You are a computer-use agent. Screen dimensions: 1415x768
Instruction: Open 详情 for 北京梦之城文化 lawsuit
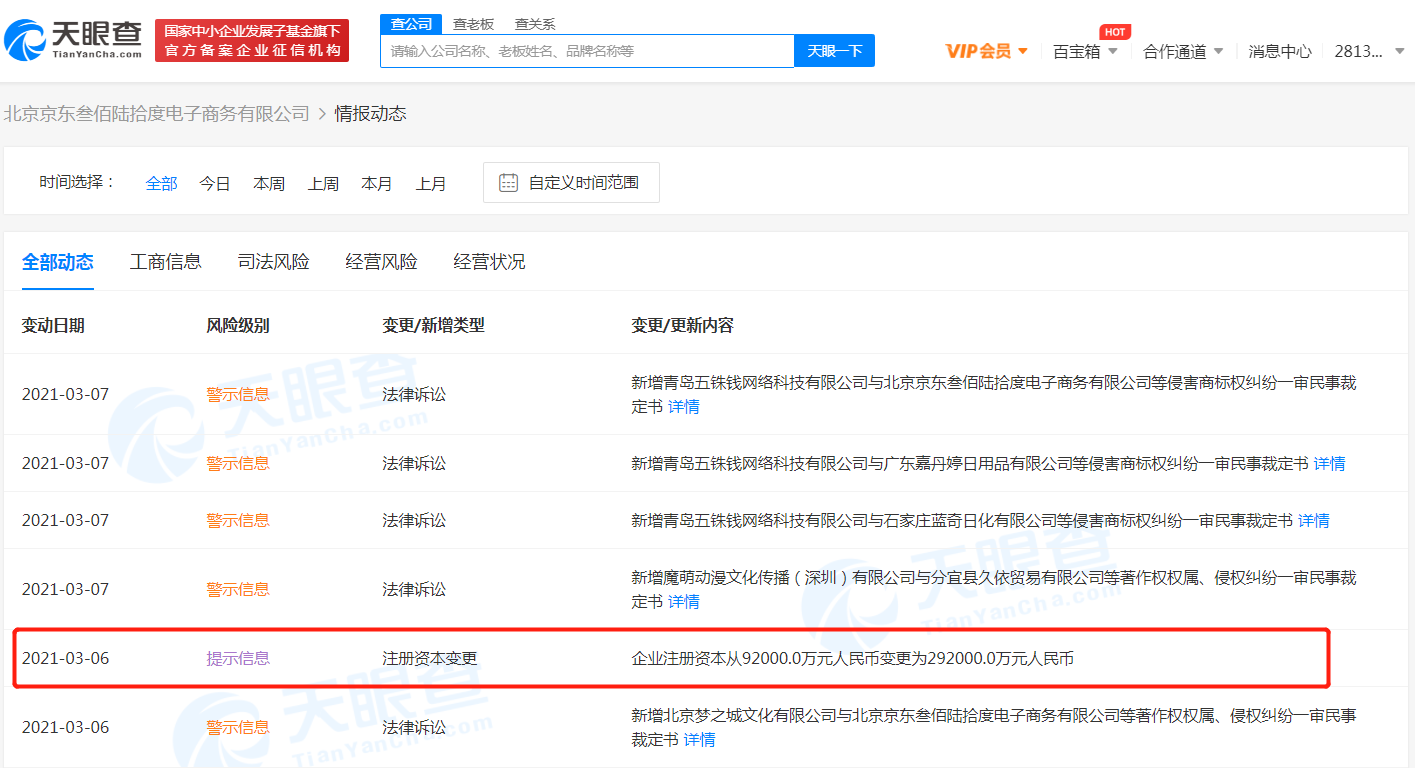[700, 739]
